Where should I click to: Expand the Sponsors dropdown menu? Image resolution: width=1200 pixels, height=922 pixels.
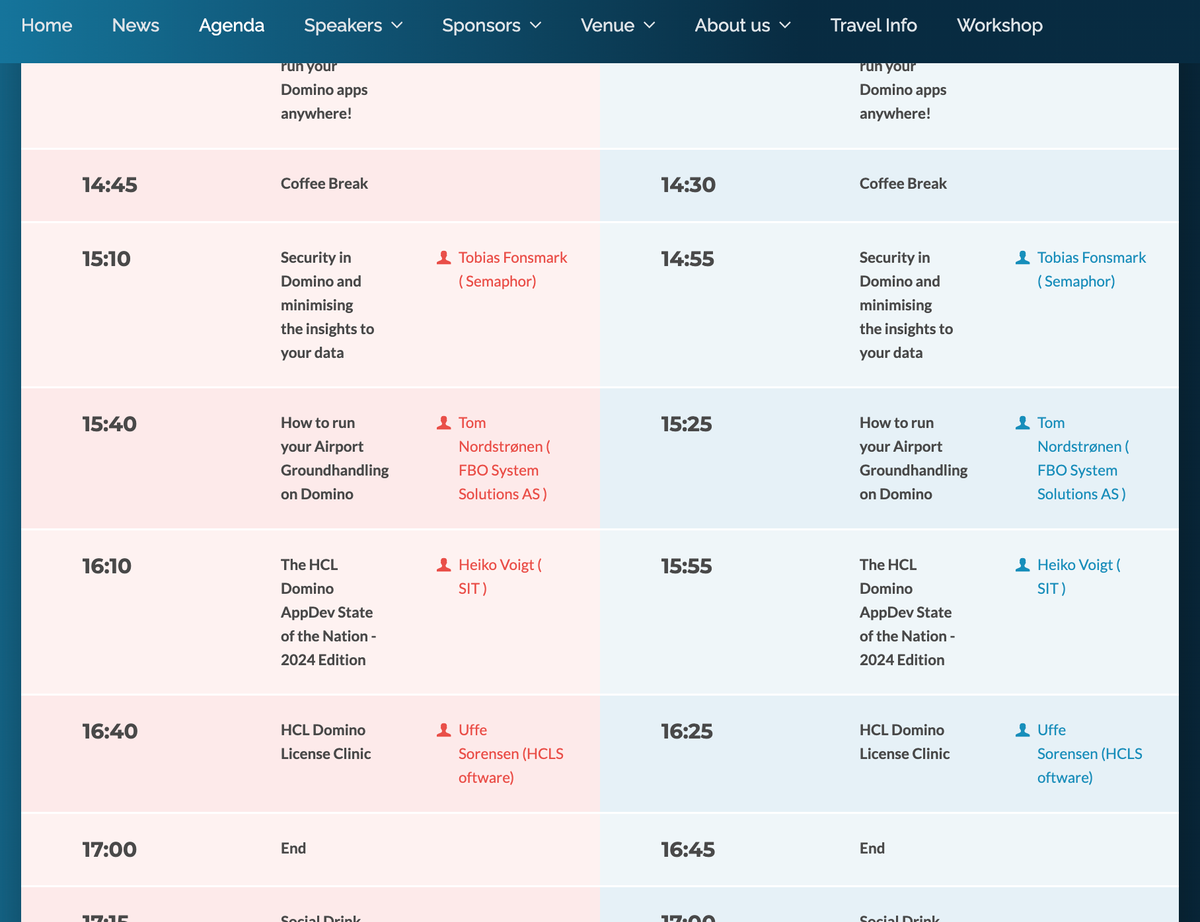[491, 25]
